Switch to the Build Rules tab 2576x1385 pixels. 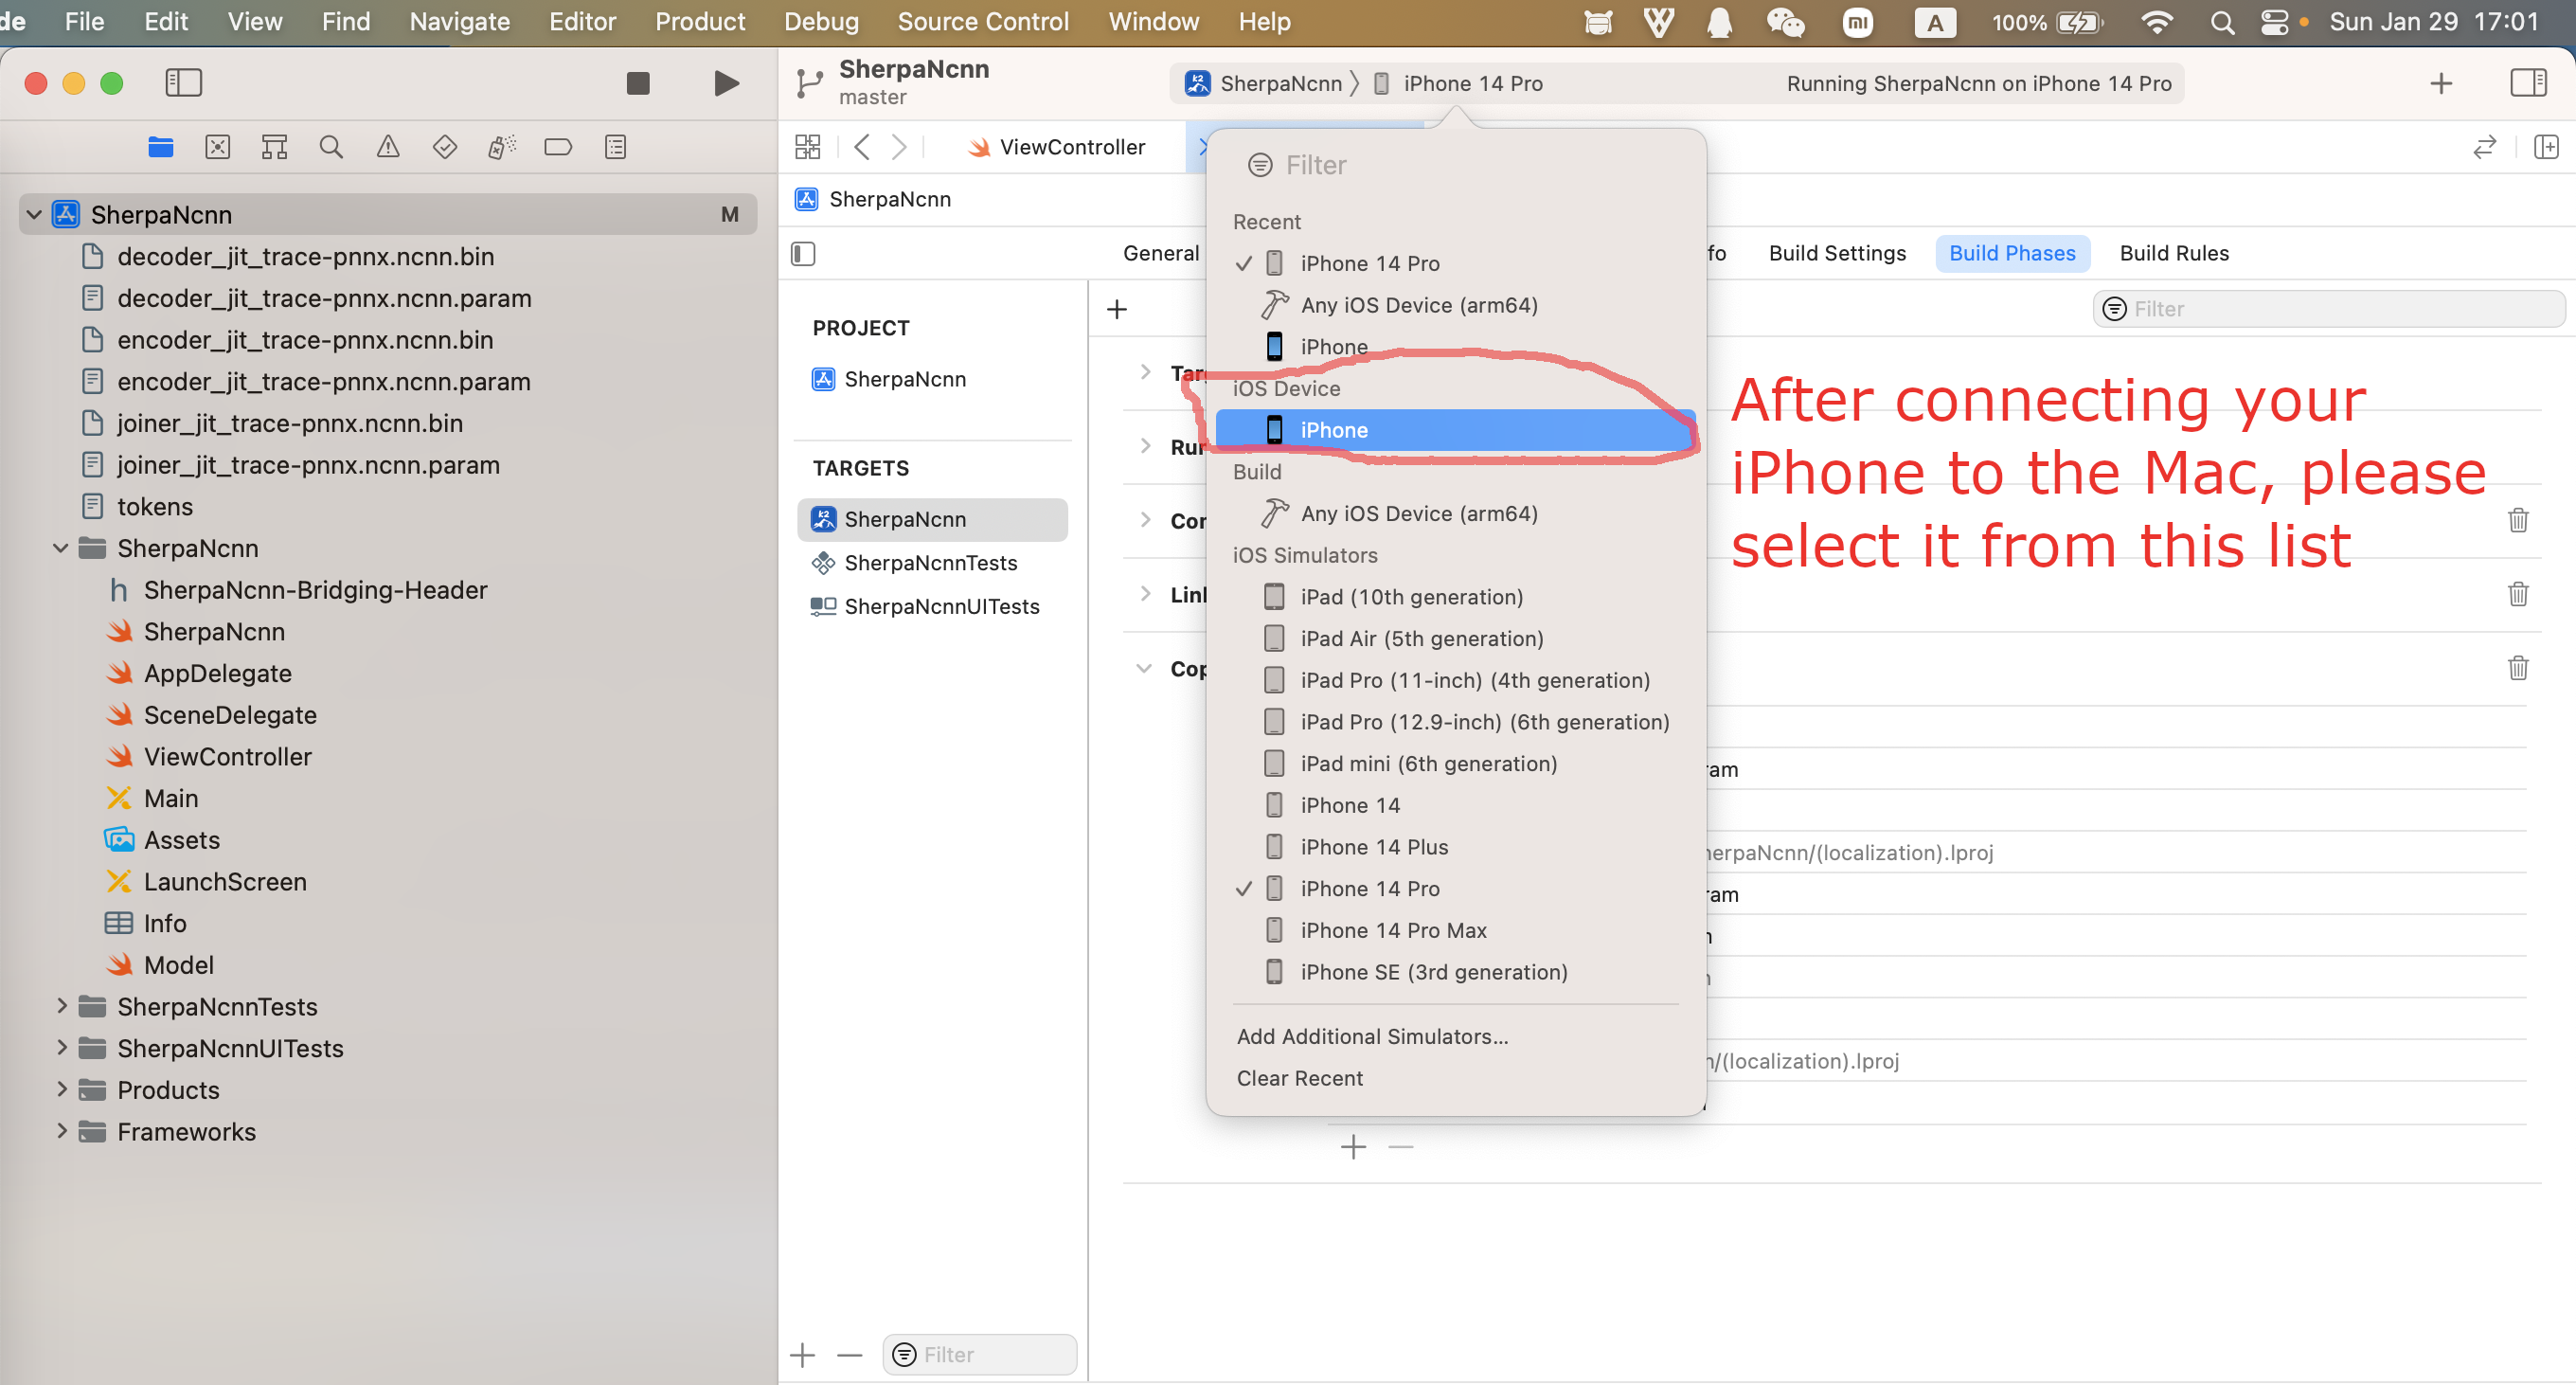click(2174, 254)
